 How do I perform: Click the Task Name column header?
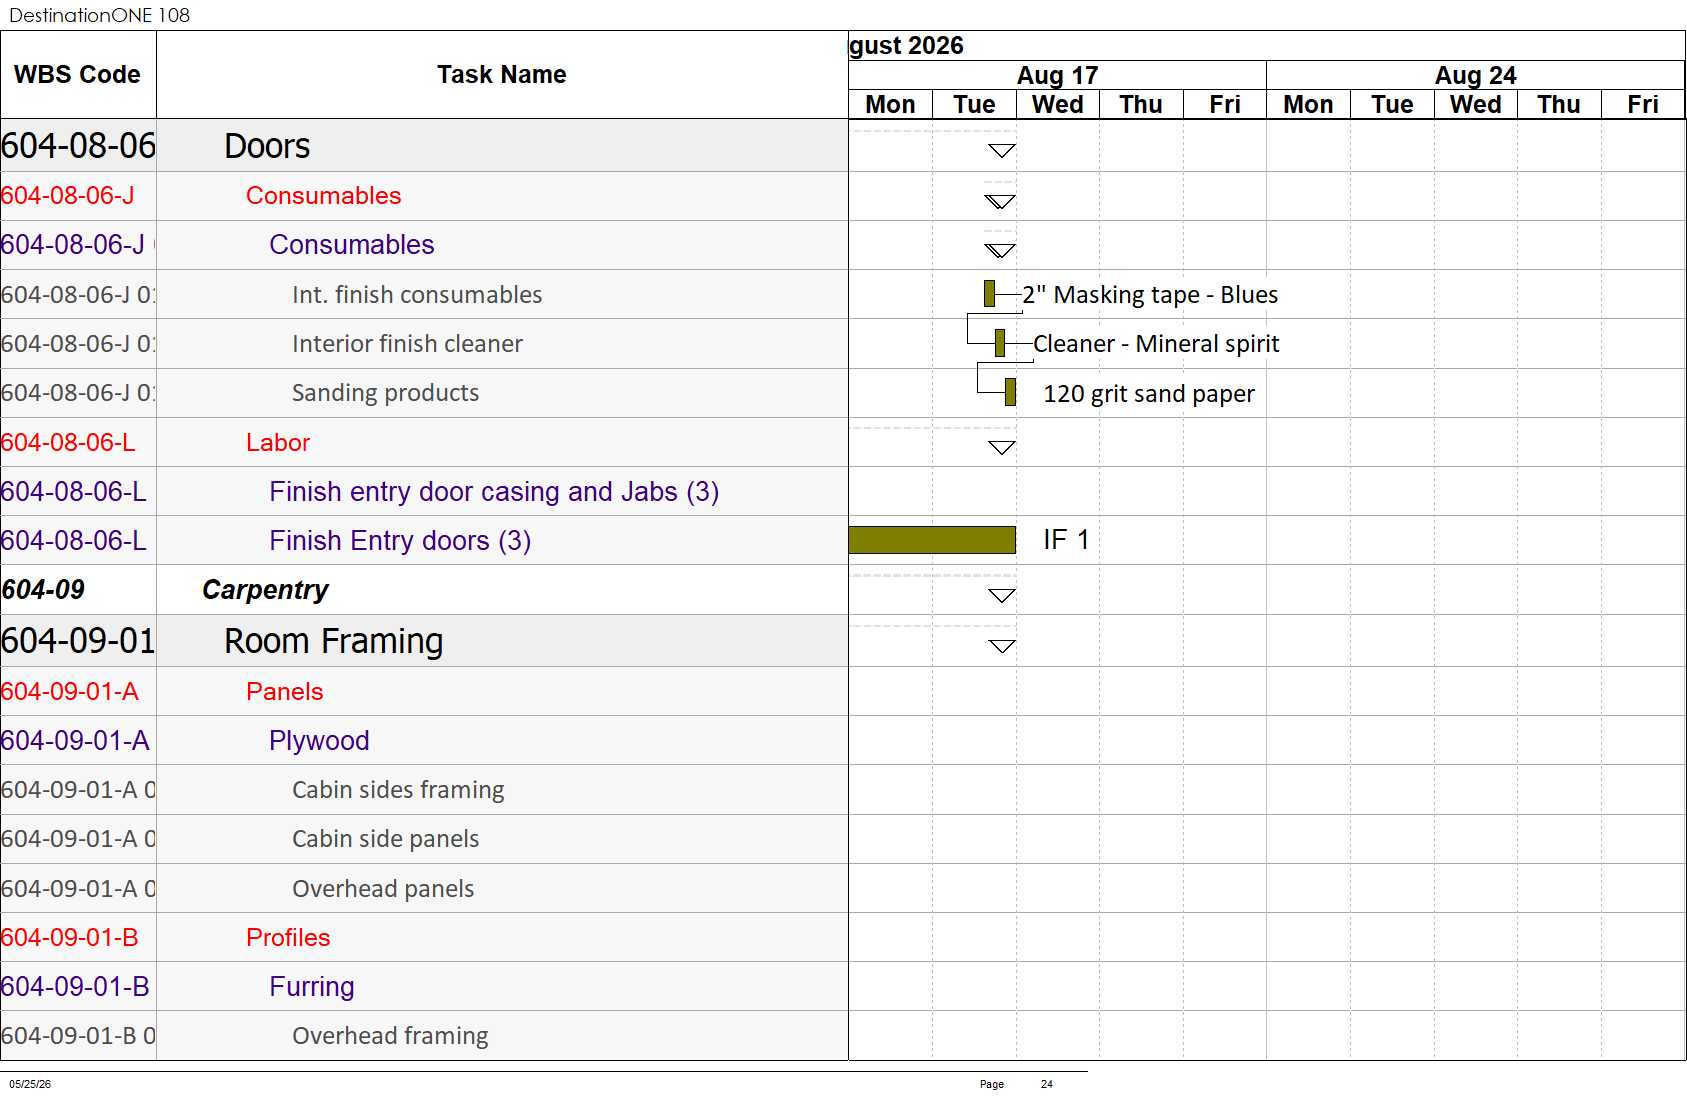502,75
